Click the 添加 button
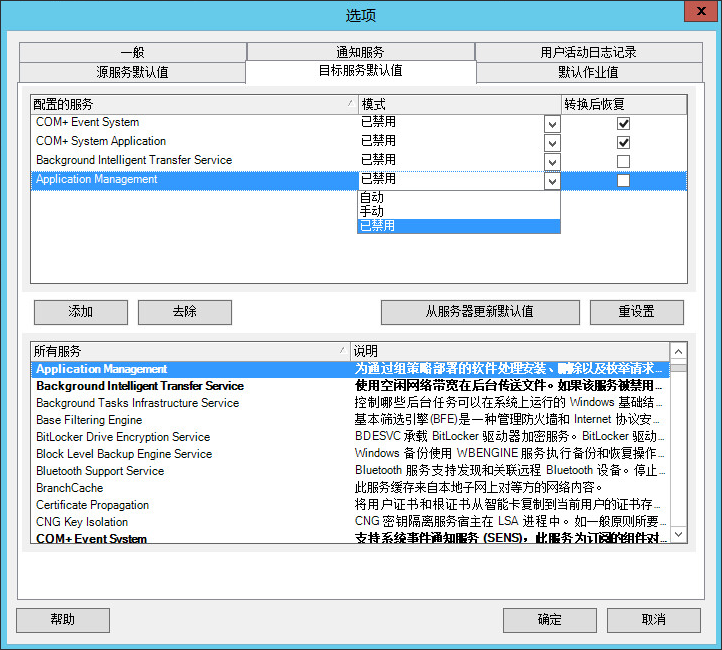722x650 pixels. pyautogui.click(x=81, y=312)
